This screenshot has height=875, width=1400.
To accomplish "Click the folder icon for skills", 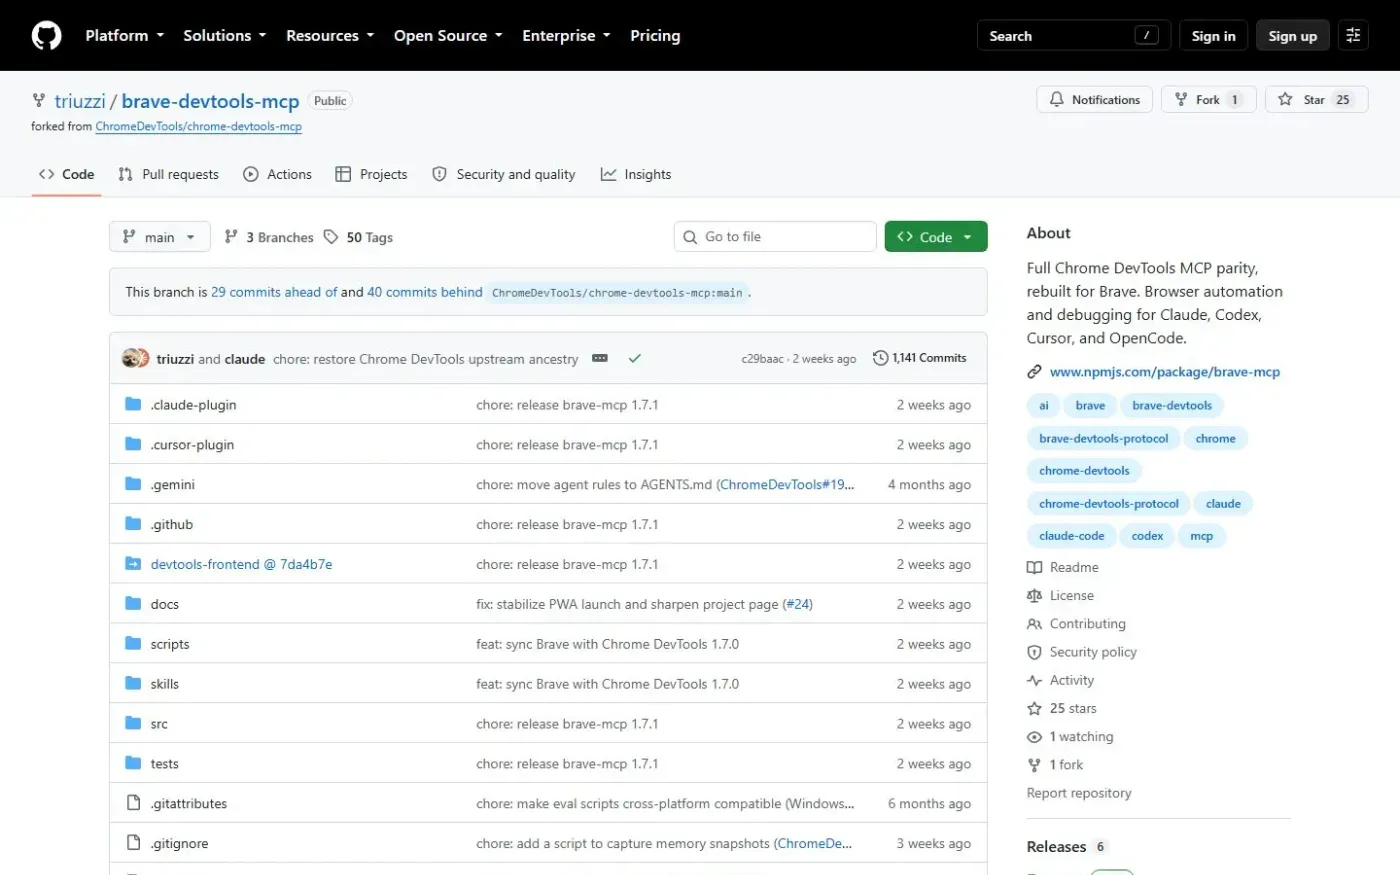I will click(x=133, y=684).
